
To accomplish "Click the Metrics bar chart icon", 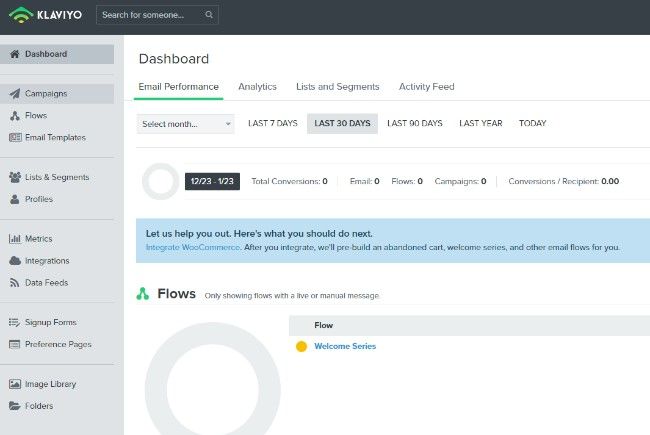I will [x=15, y=239].
